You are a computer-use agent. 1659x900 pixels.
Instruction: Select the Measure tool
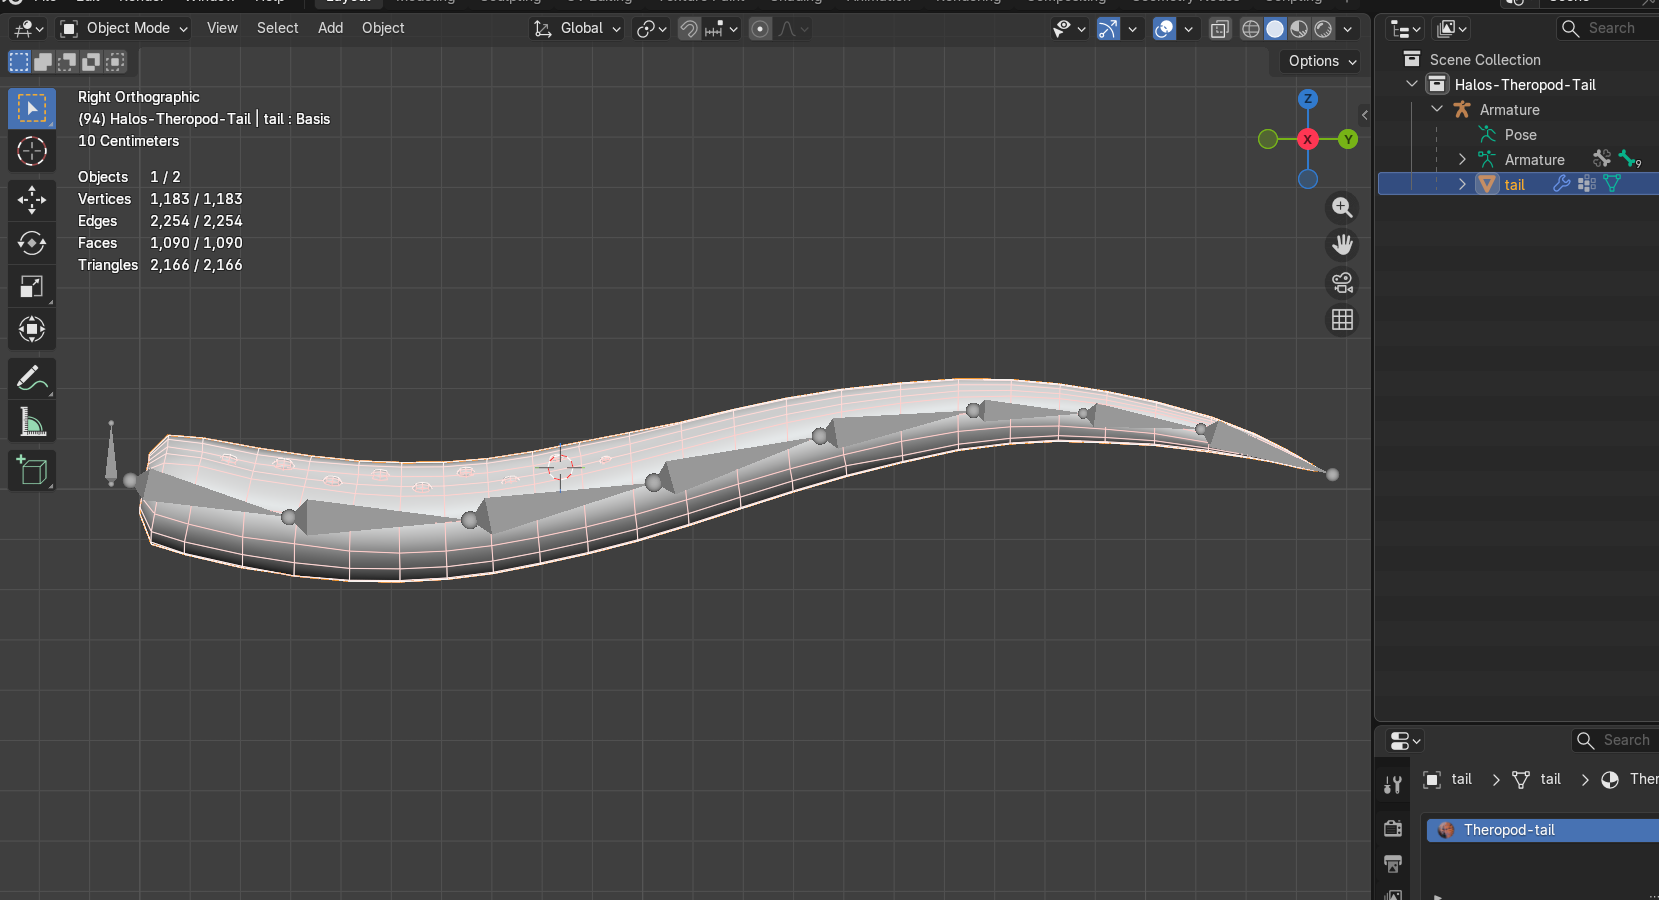(x=32, y=422)
